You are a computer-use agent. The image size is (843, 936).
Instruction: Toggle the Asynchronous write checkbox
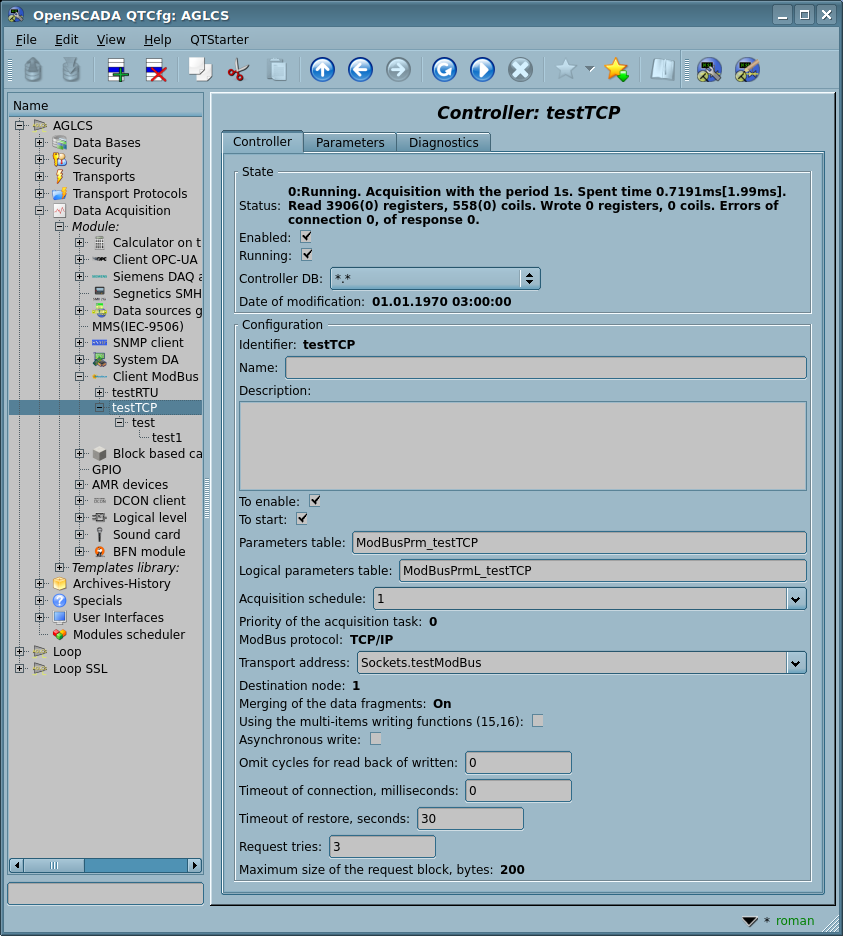click(376, 739)
